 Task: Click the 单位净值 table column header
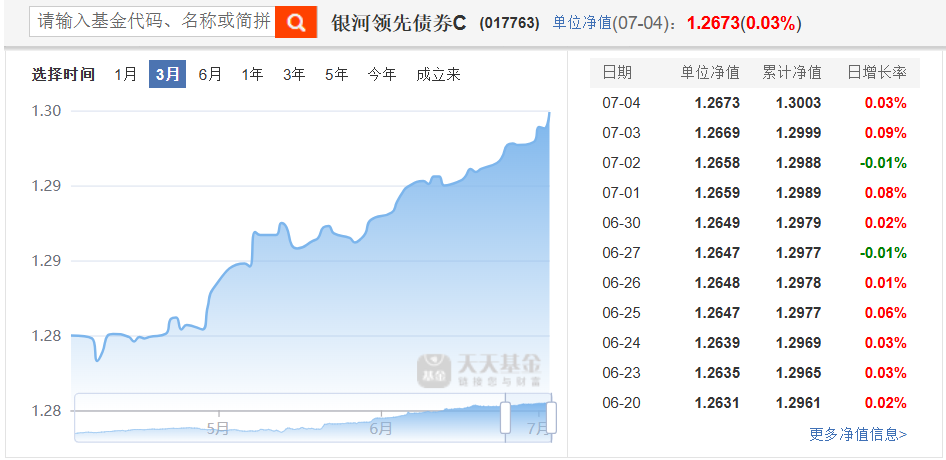pos(710,72)
